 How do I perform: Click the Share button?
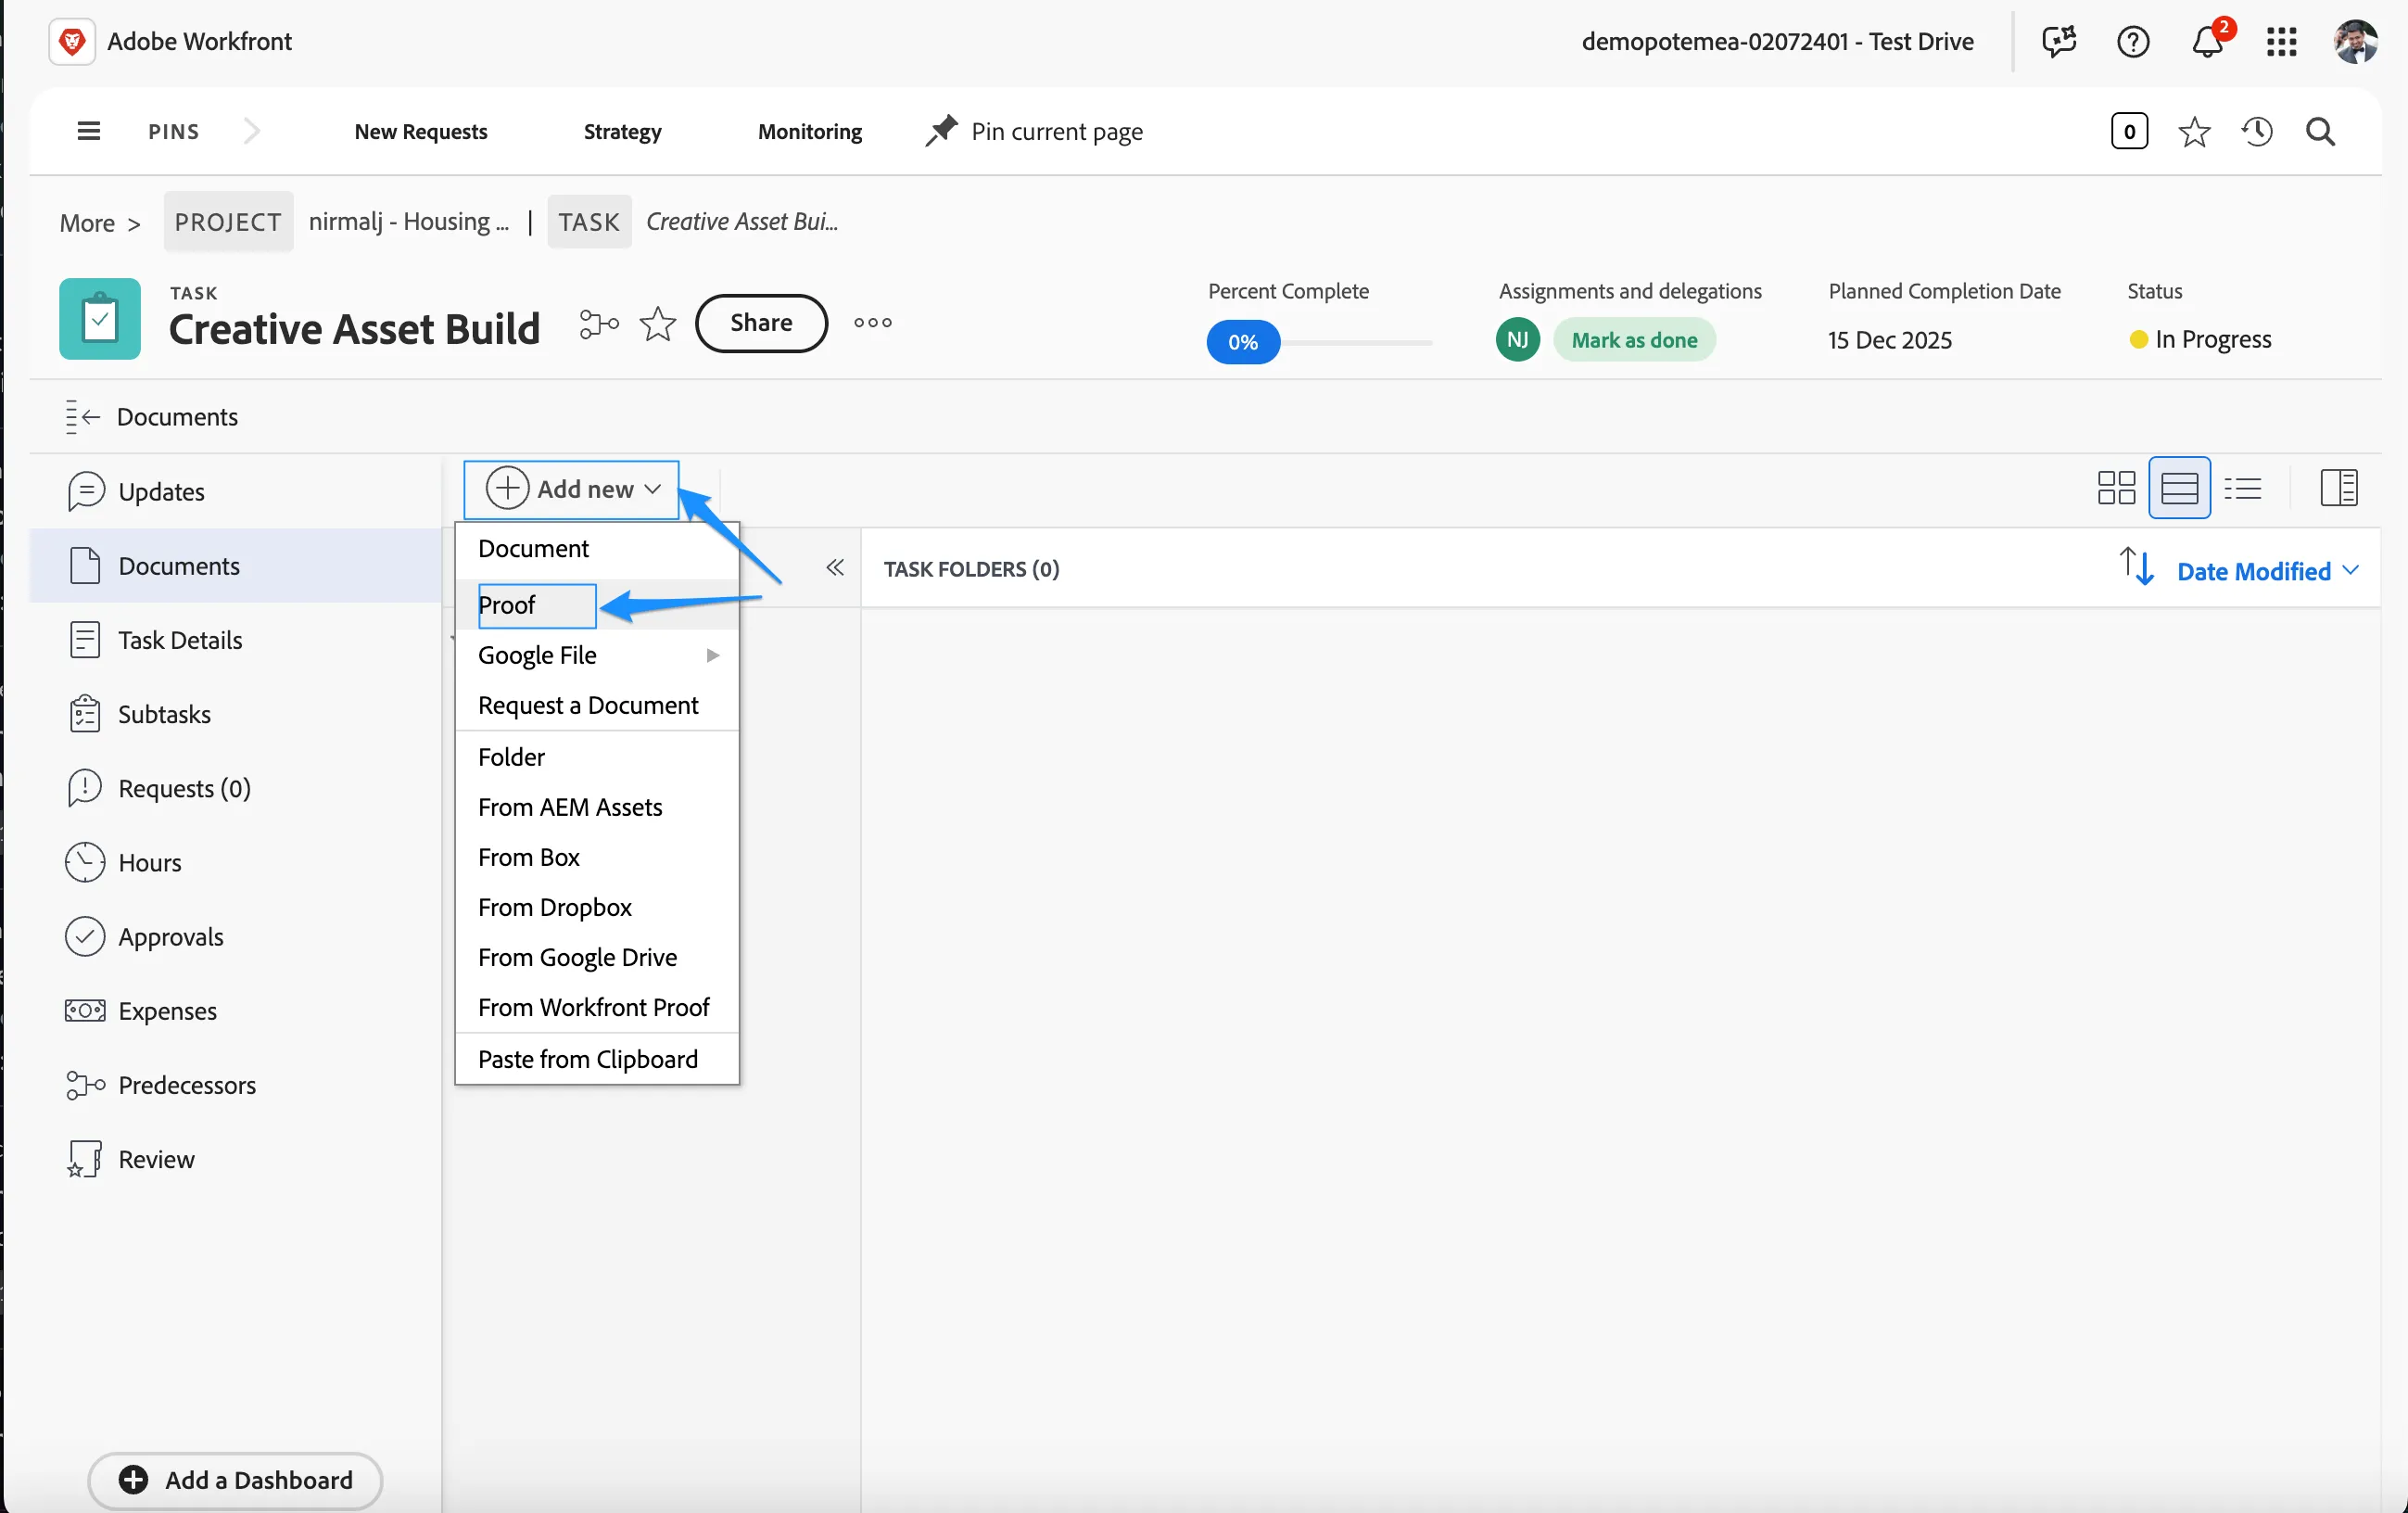(761, 323)
